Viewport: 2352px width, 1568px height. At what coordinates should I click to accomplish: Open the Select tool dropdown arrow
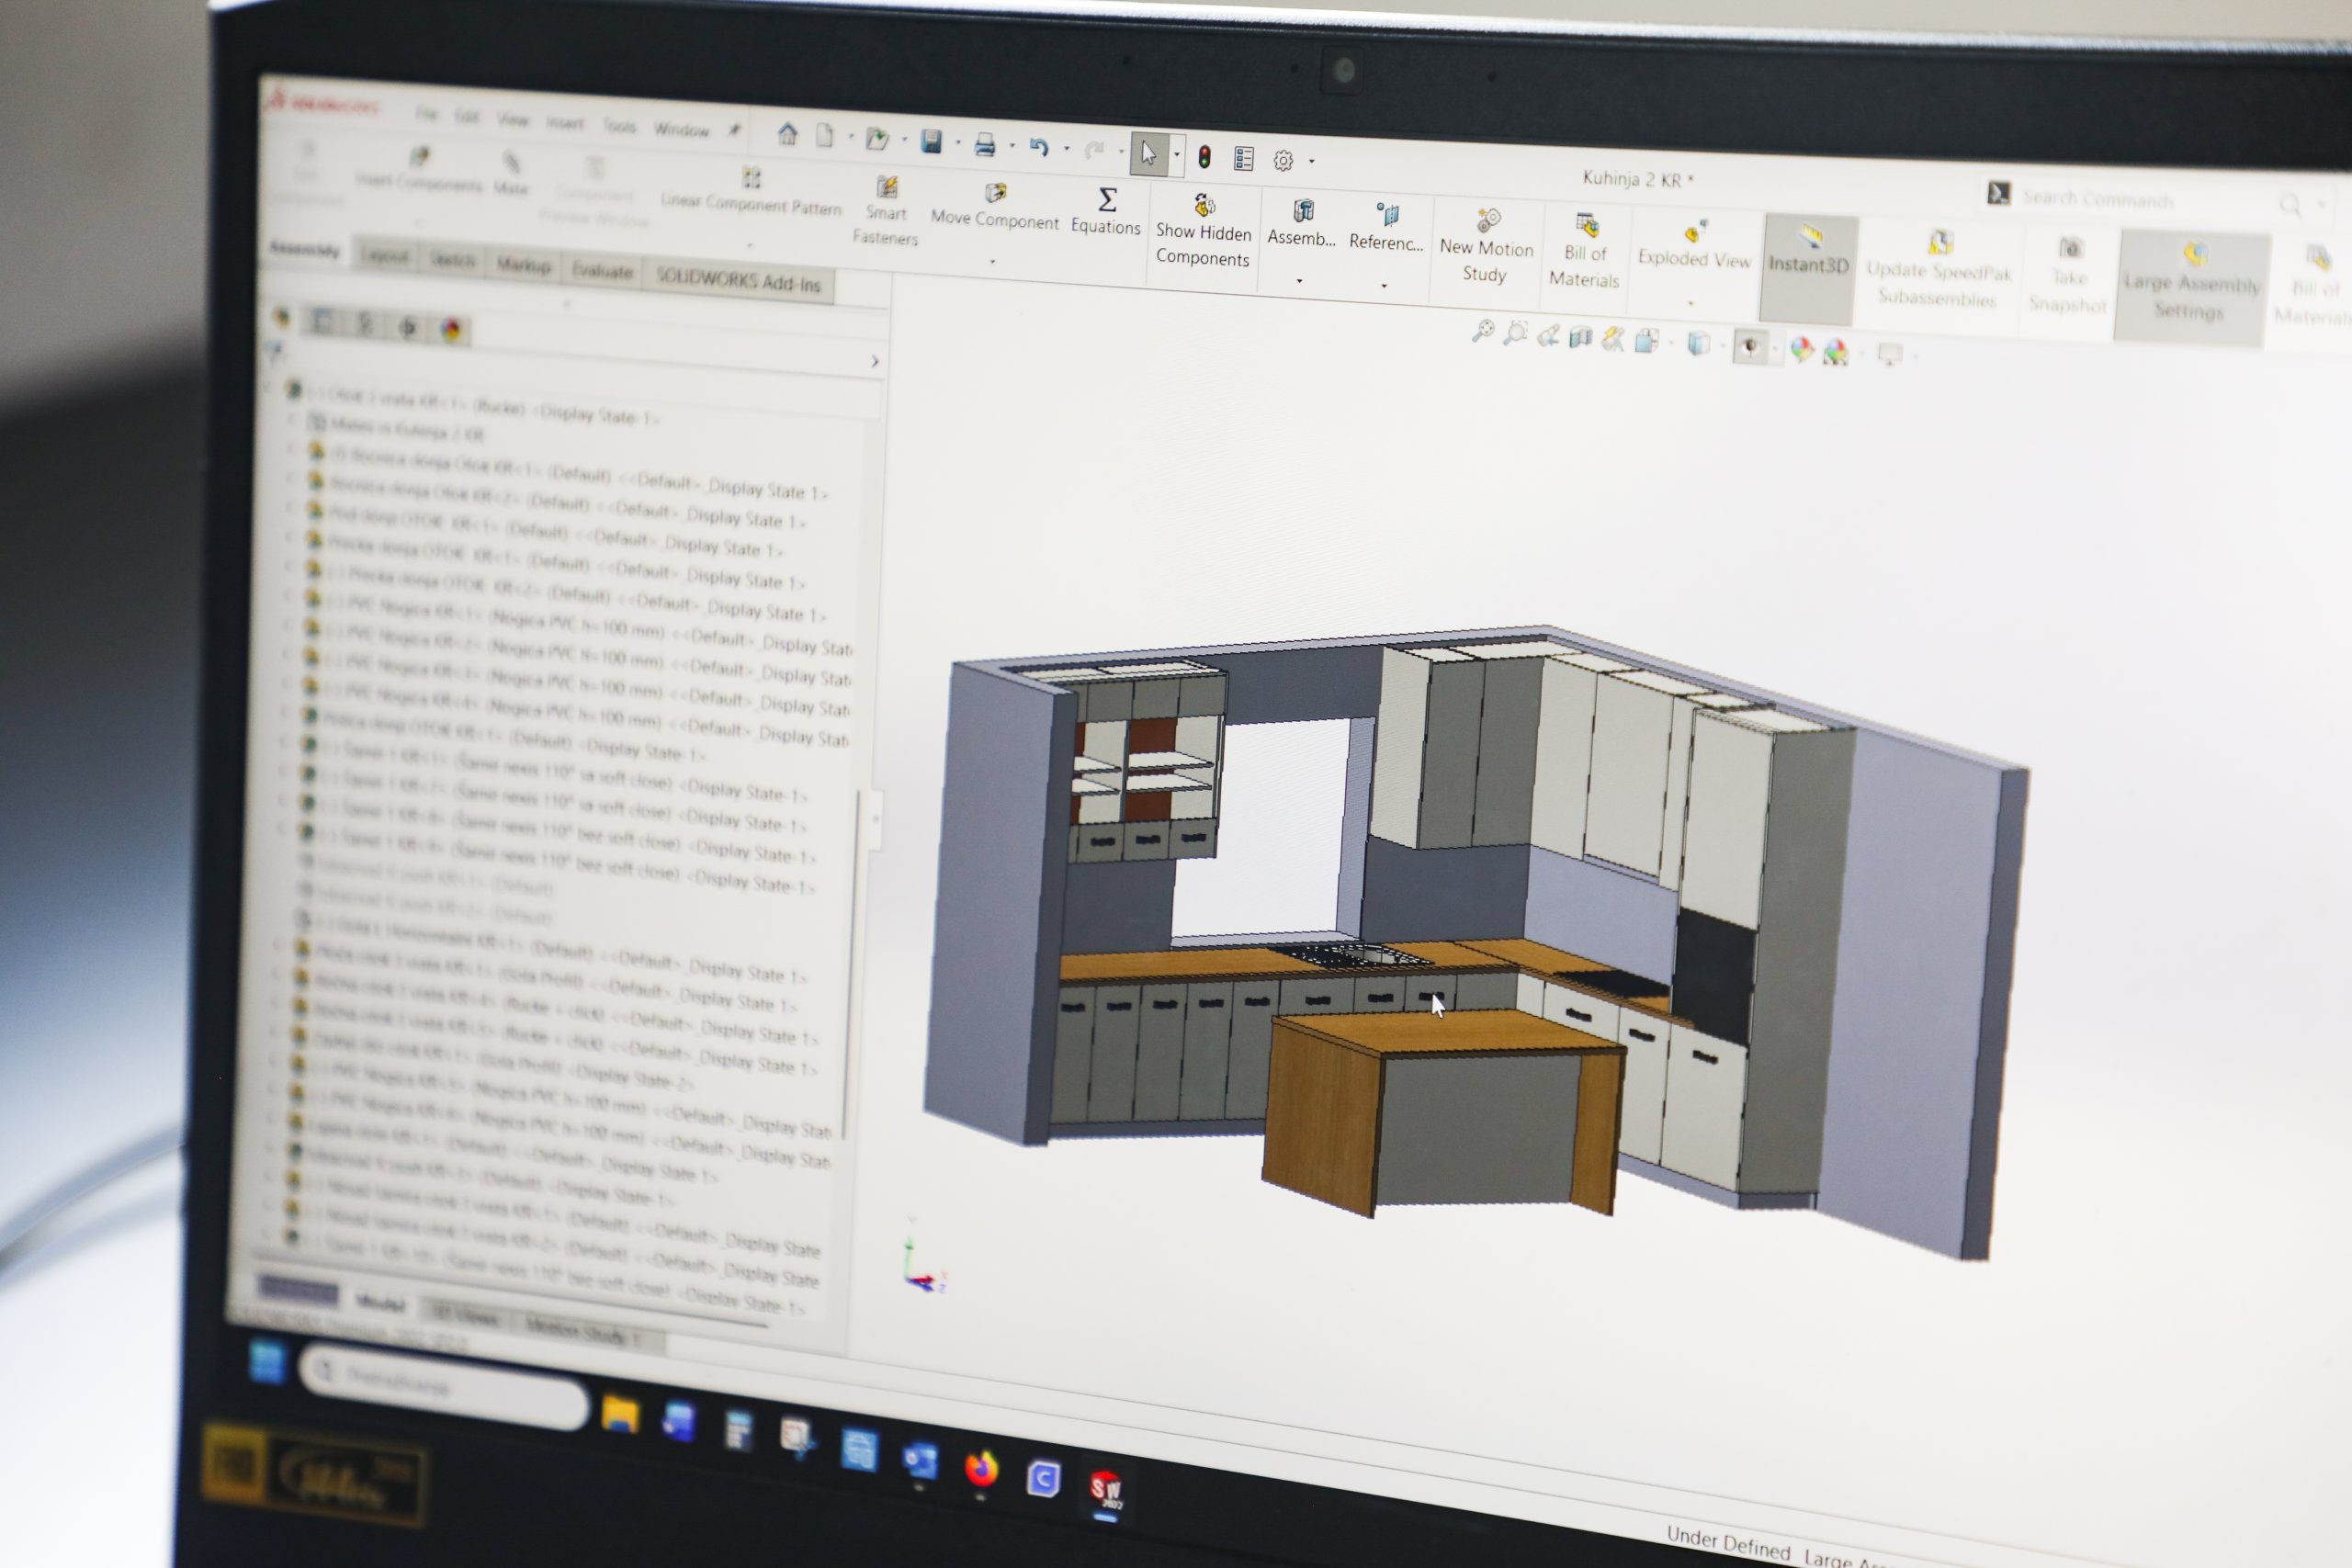click(1176, 155)
